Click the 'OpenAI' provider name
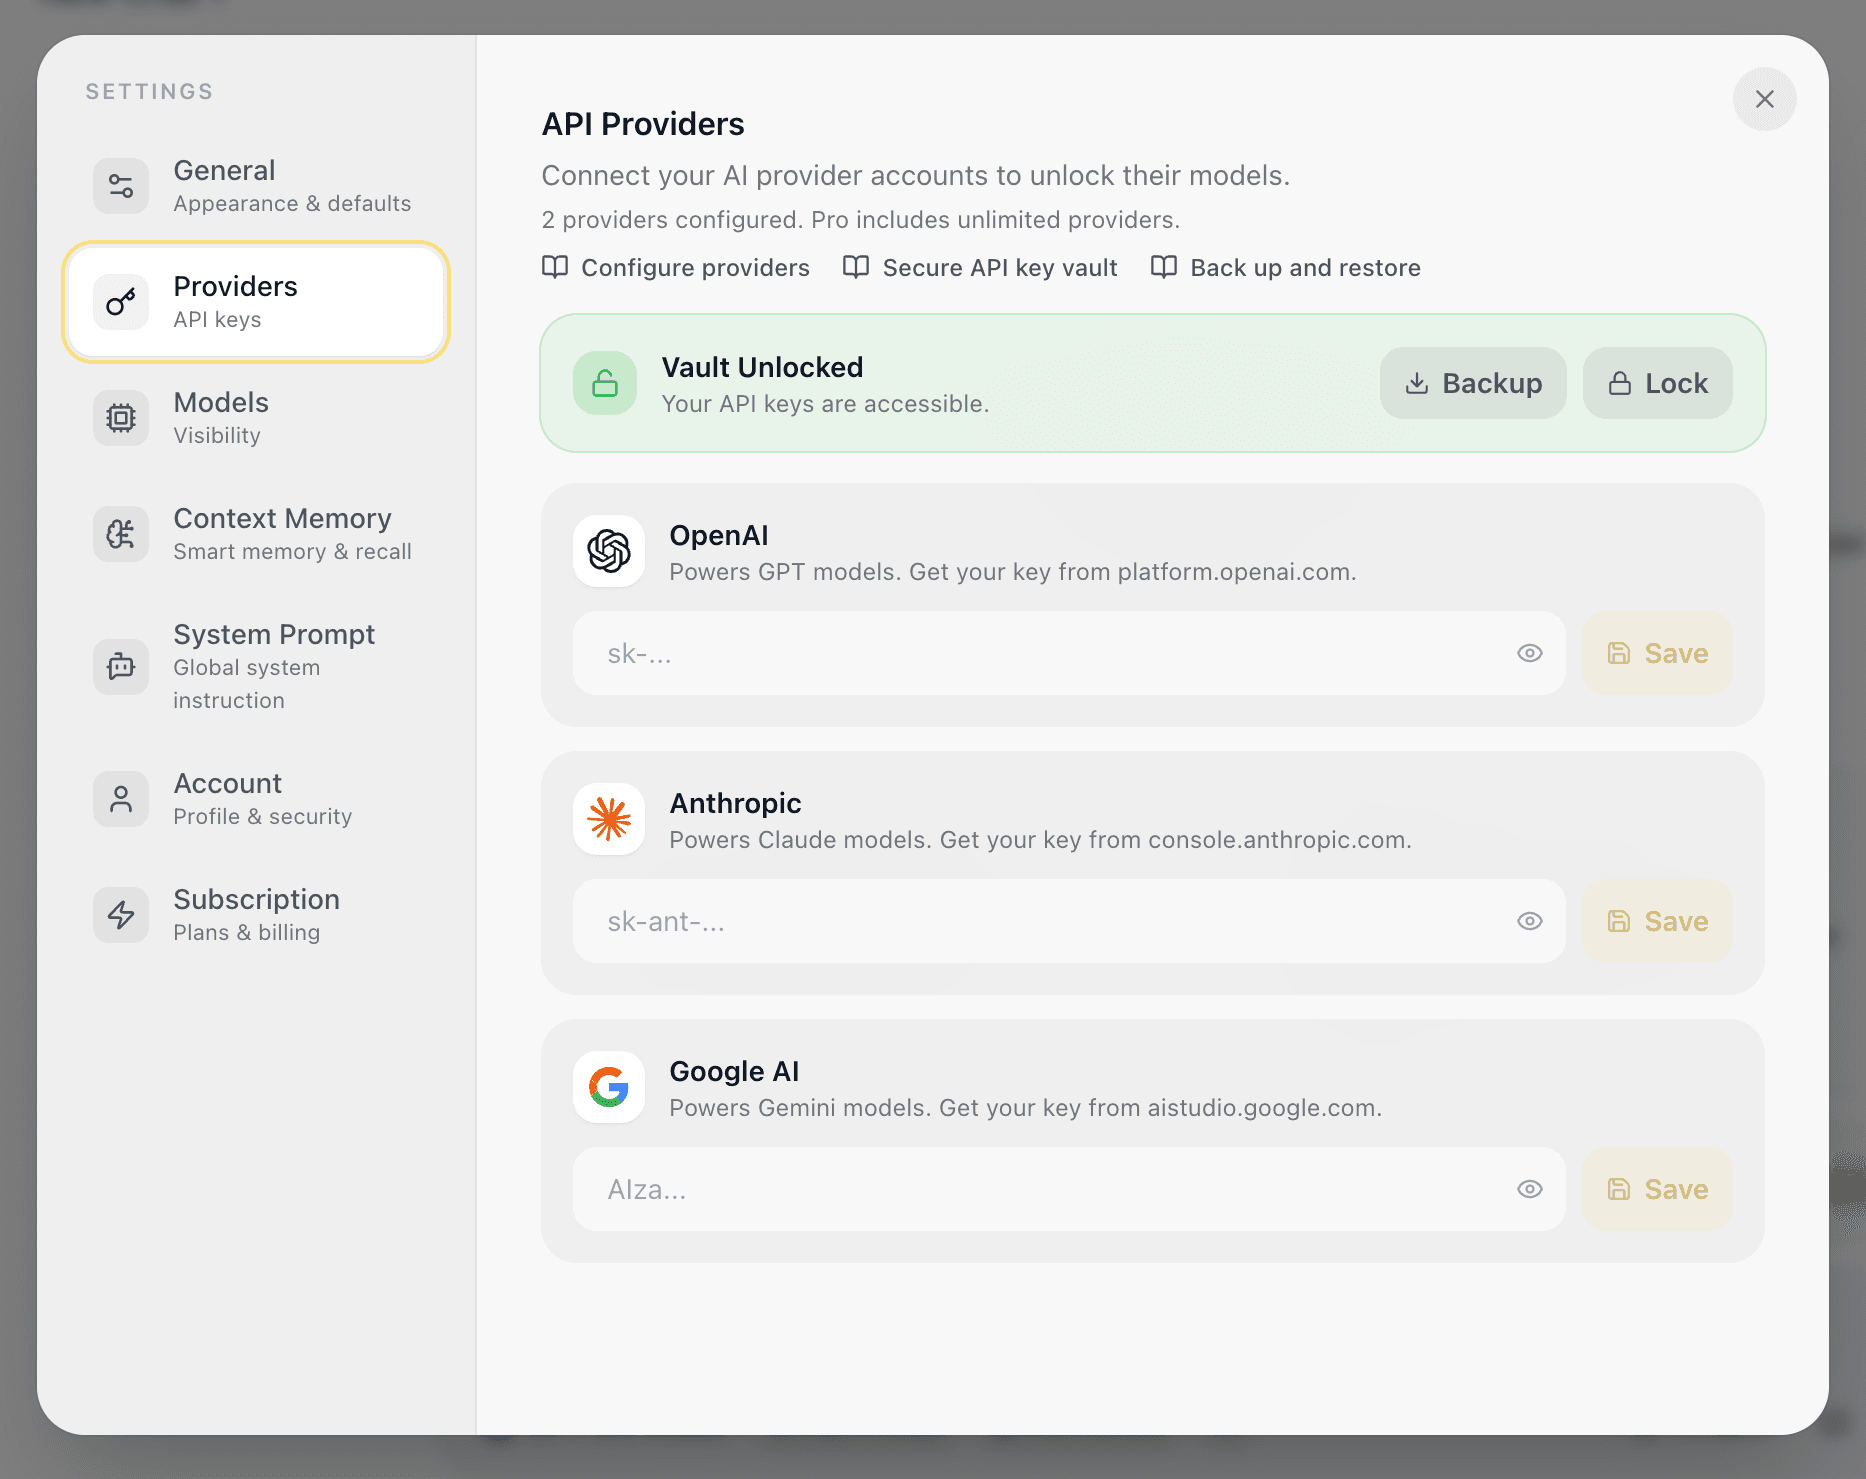Image resolution: width=1866 pixels, height=1479 pixels. [719, 535]
